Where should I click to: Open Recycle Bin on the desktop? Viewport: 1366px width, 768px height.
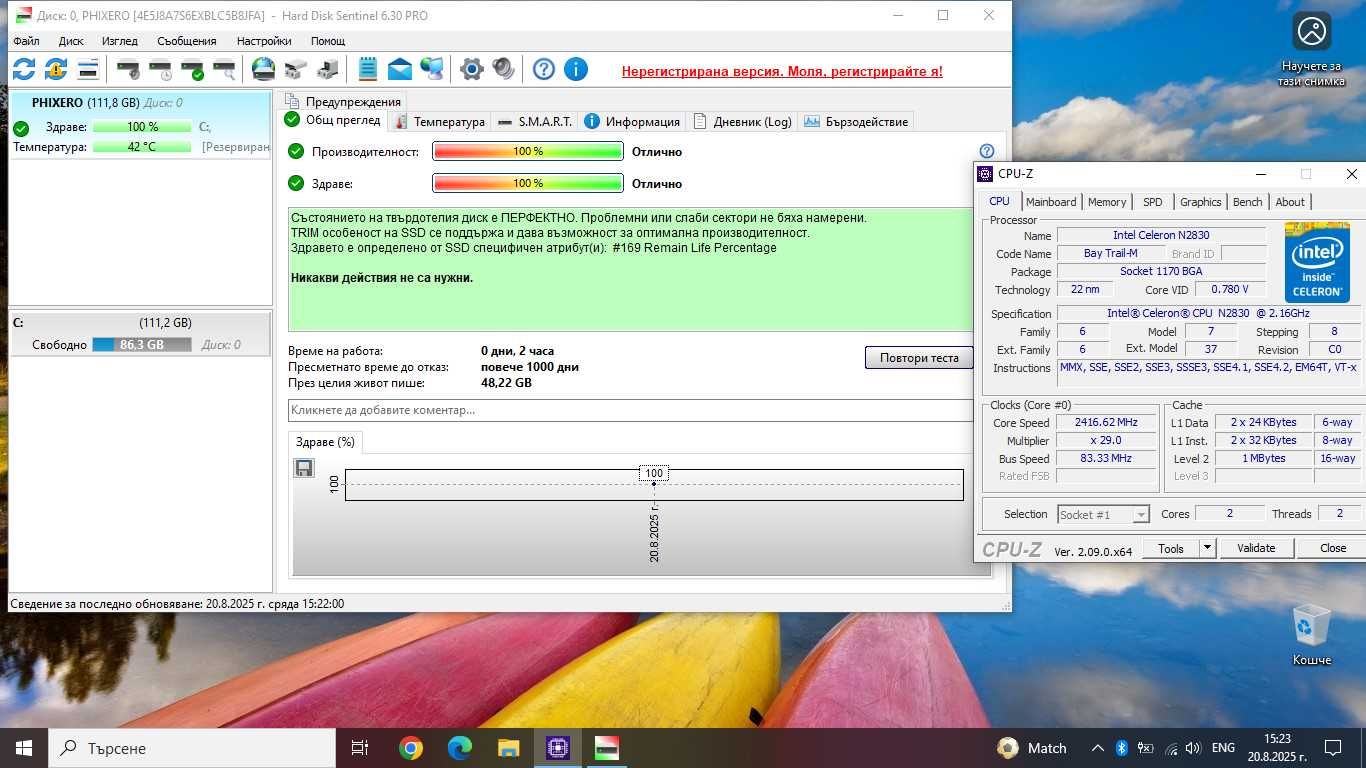[1311, 635]
